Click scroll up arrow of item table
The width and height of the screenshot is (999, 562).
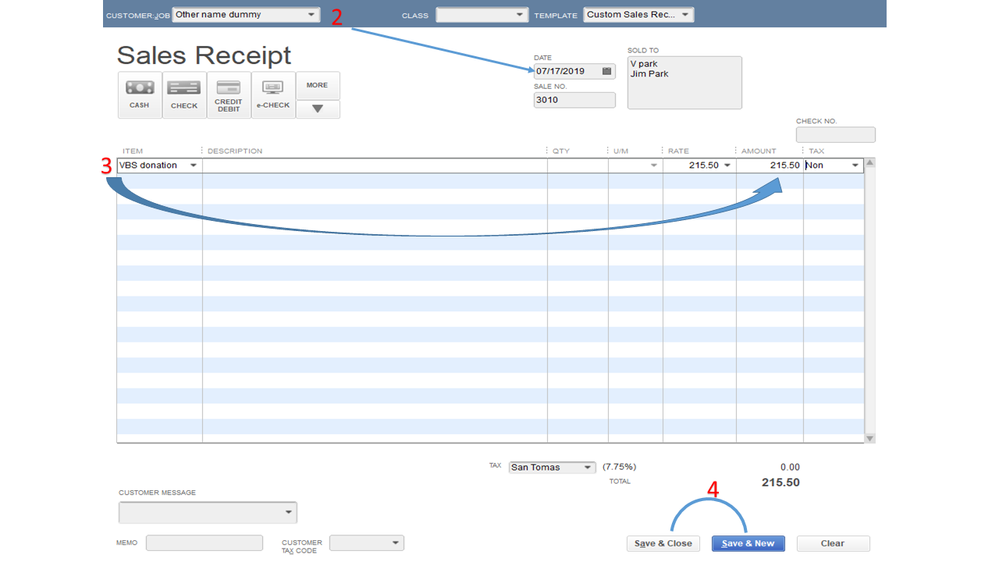[x=870, y=163]
